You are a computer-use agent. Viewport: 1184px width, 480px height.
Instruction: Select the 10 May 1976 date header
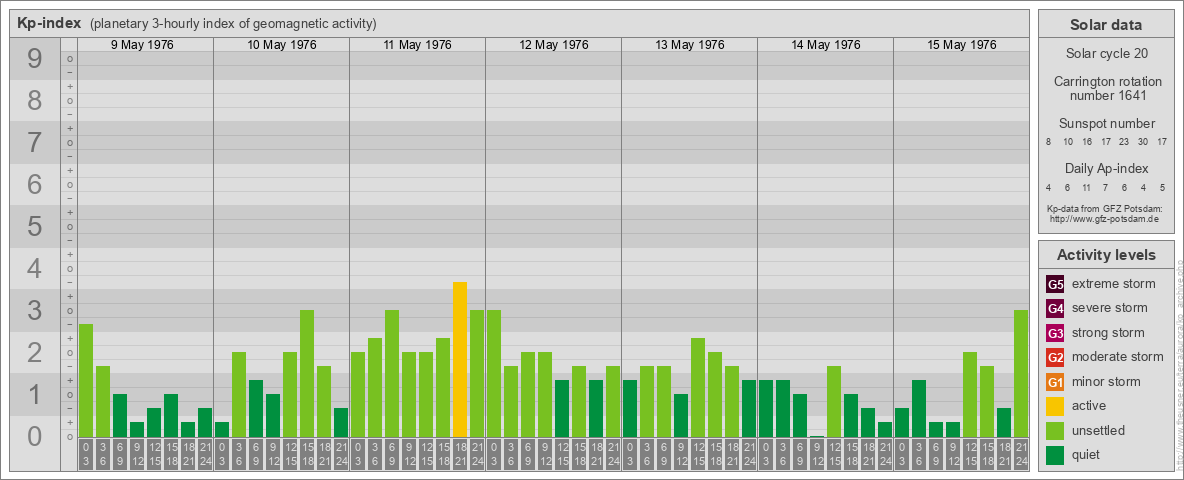click(282, 45)
